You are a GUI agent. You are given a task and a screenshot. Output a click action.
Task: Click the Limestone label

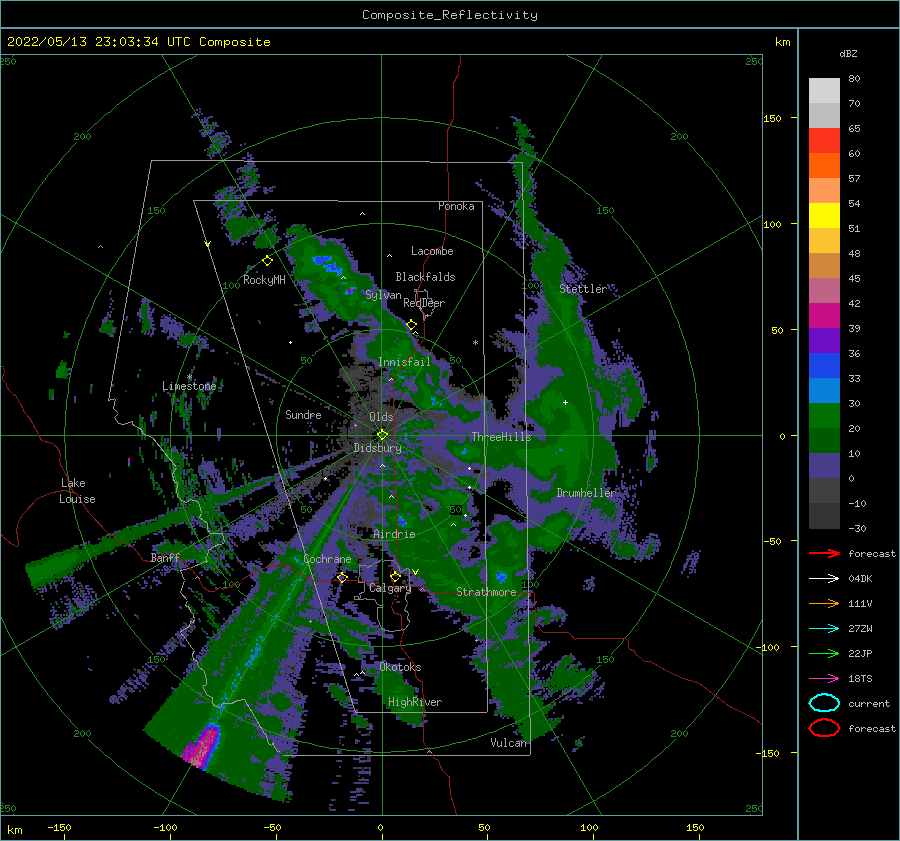coord(189,386)
